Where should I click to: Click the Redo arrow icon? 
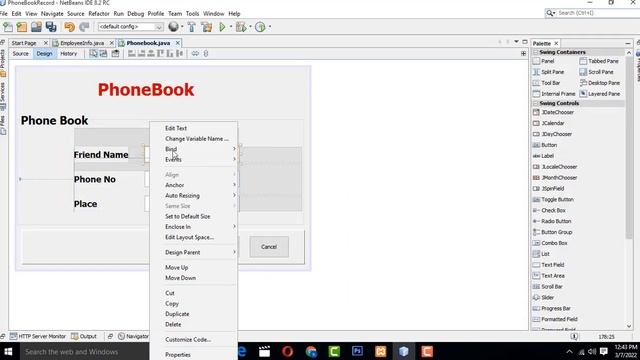[x=84, y=27]
